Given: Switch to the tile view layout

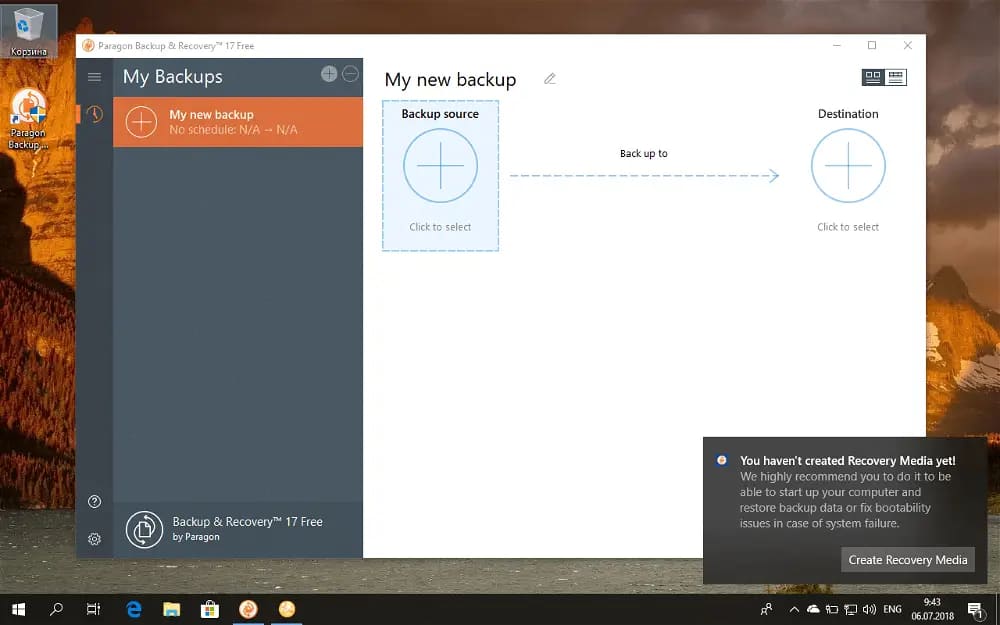Looking at the screenshot, I should 873,77.
